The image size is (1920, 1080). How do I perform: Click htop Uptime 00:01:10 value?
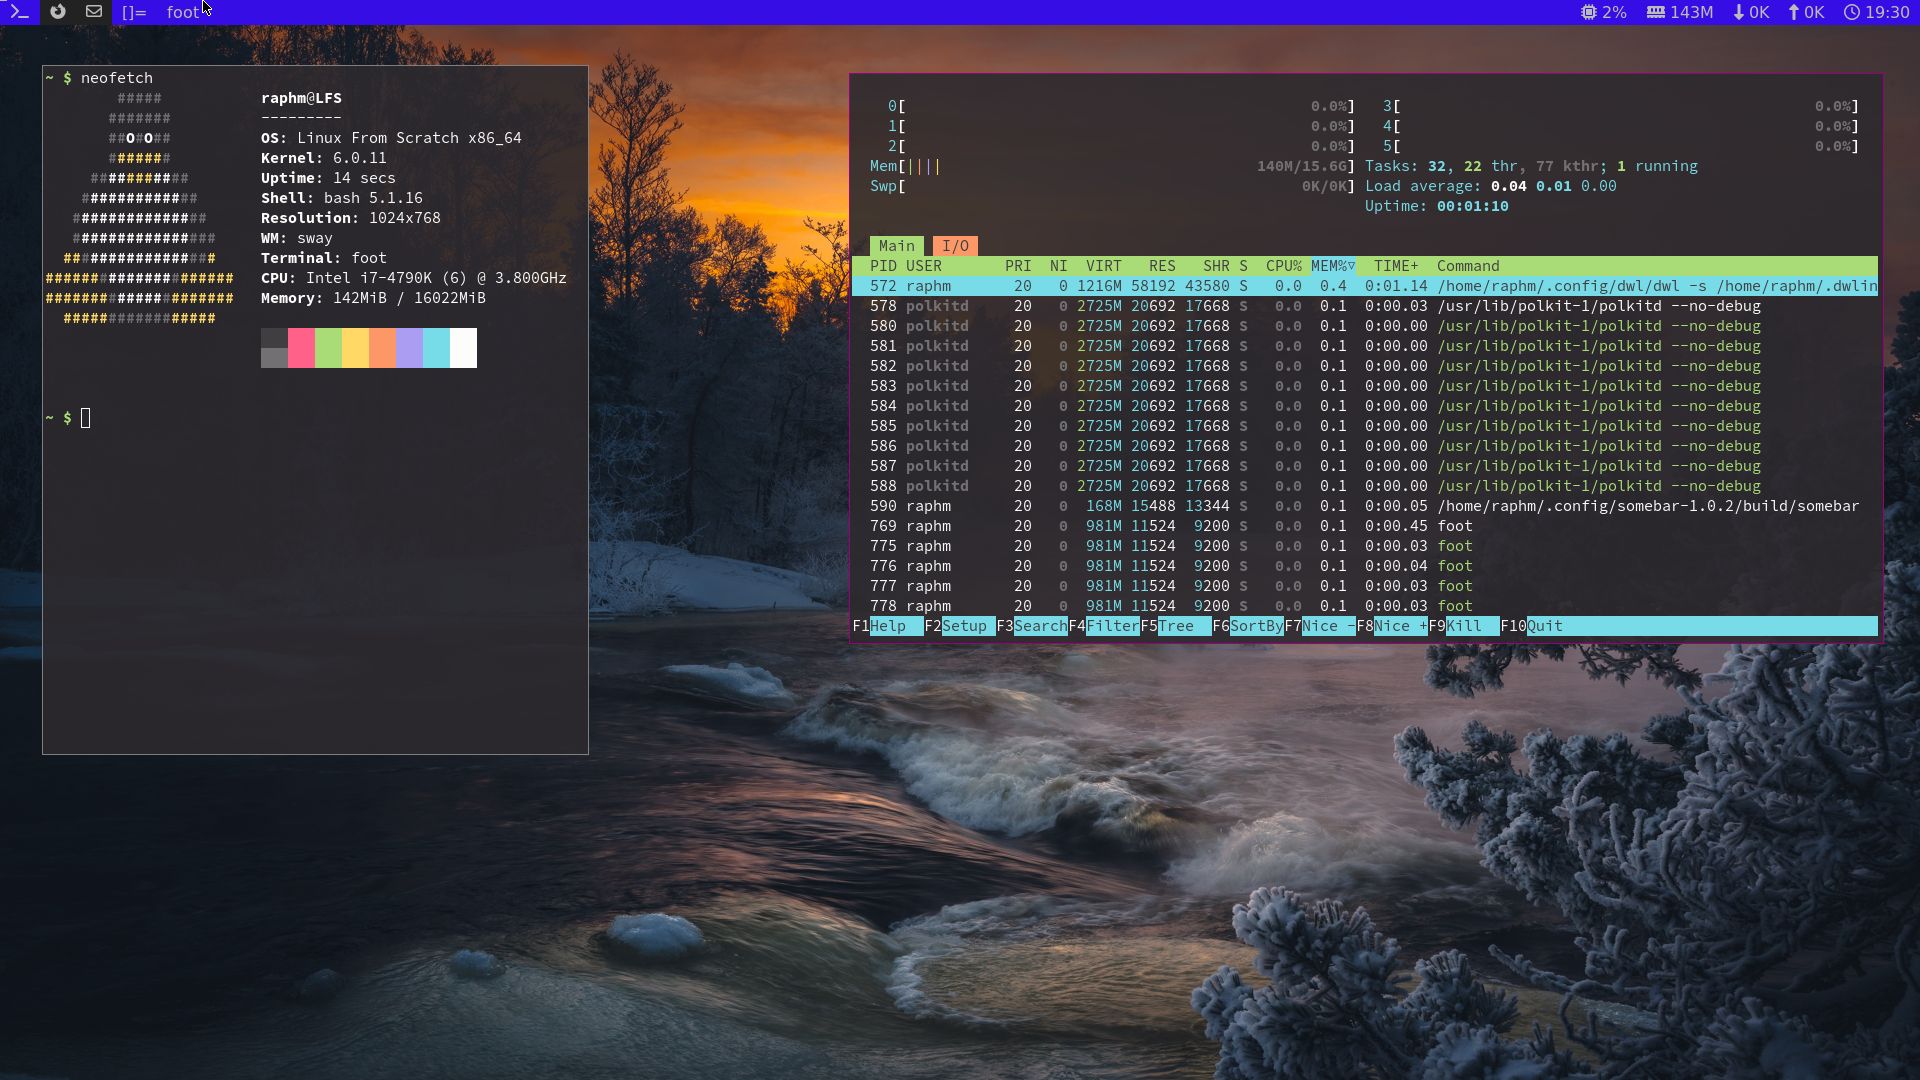pyautogui.click(x=1472, y=206)
